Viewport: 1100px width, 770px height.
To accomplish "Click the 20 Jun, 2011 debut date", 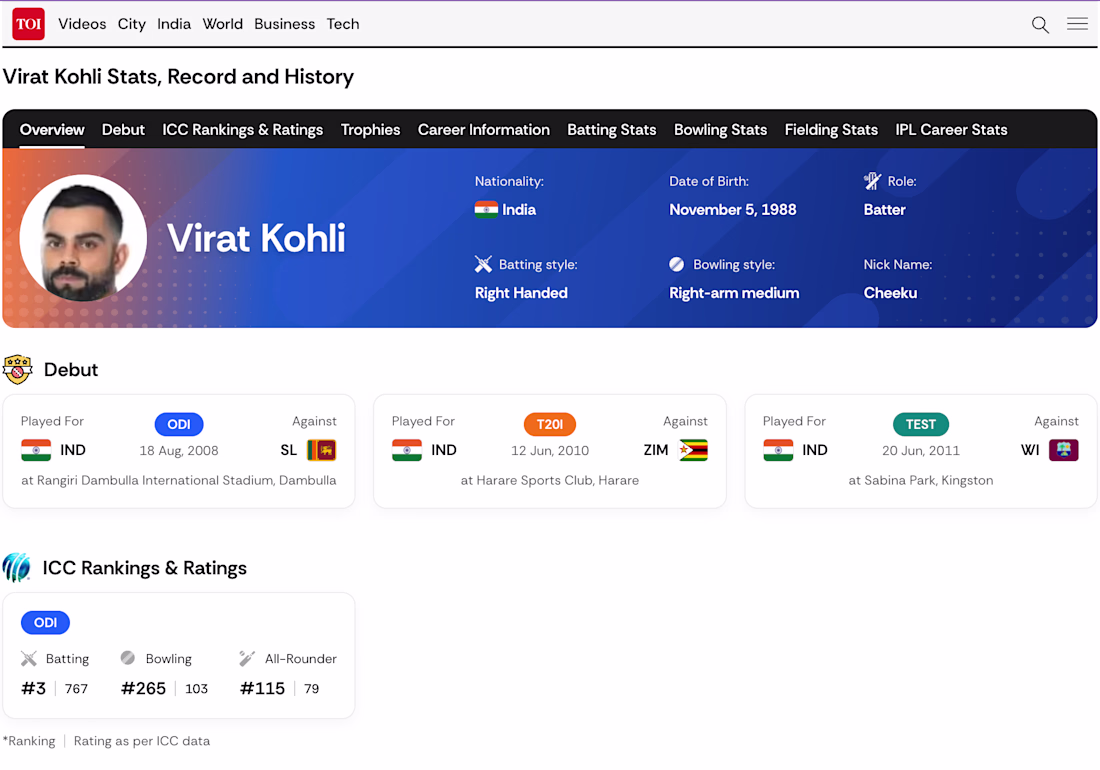I will pos(920,451).
